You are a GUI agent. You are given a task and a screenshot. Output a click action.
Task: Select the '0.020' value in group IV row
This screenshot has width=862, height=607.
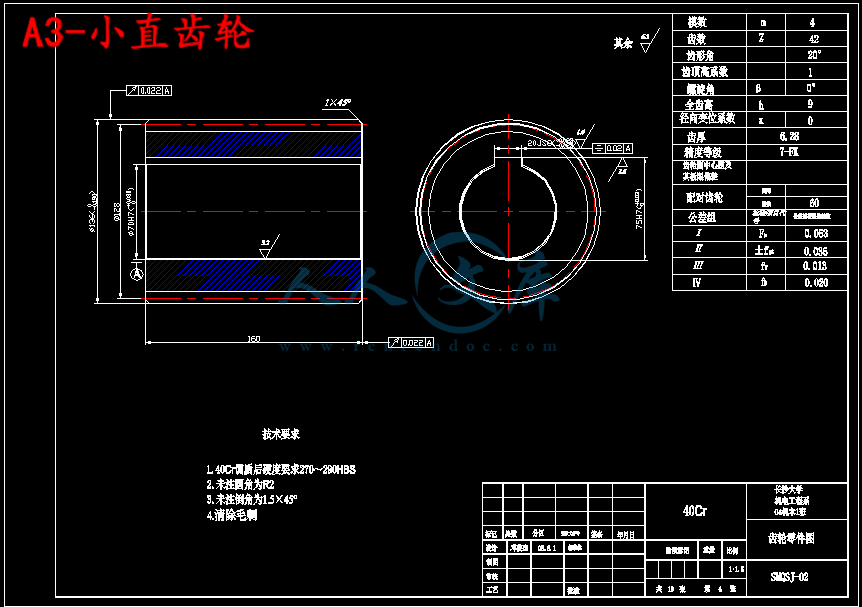click(816, 283)
